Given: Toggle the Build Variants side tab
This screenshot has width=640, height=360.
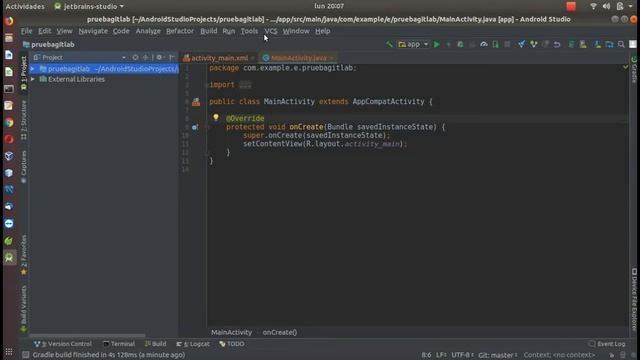Looking at the screenshot, I should (24, 309).
